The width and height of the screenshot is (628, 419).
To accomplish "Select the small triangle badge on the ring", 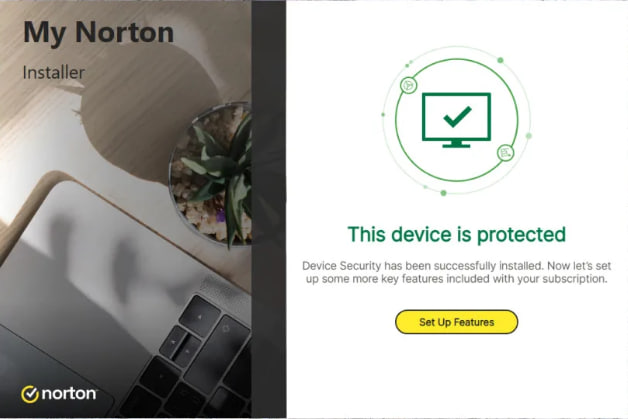I will 409,85.
